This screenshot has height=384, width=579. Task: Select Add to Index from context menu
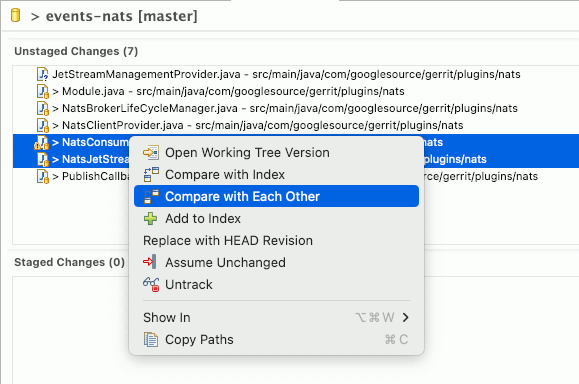[x=276, y=218]
